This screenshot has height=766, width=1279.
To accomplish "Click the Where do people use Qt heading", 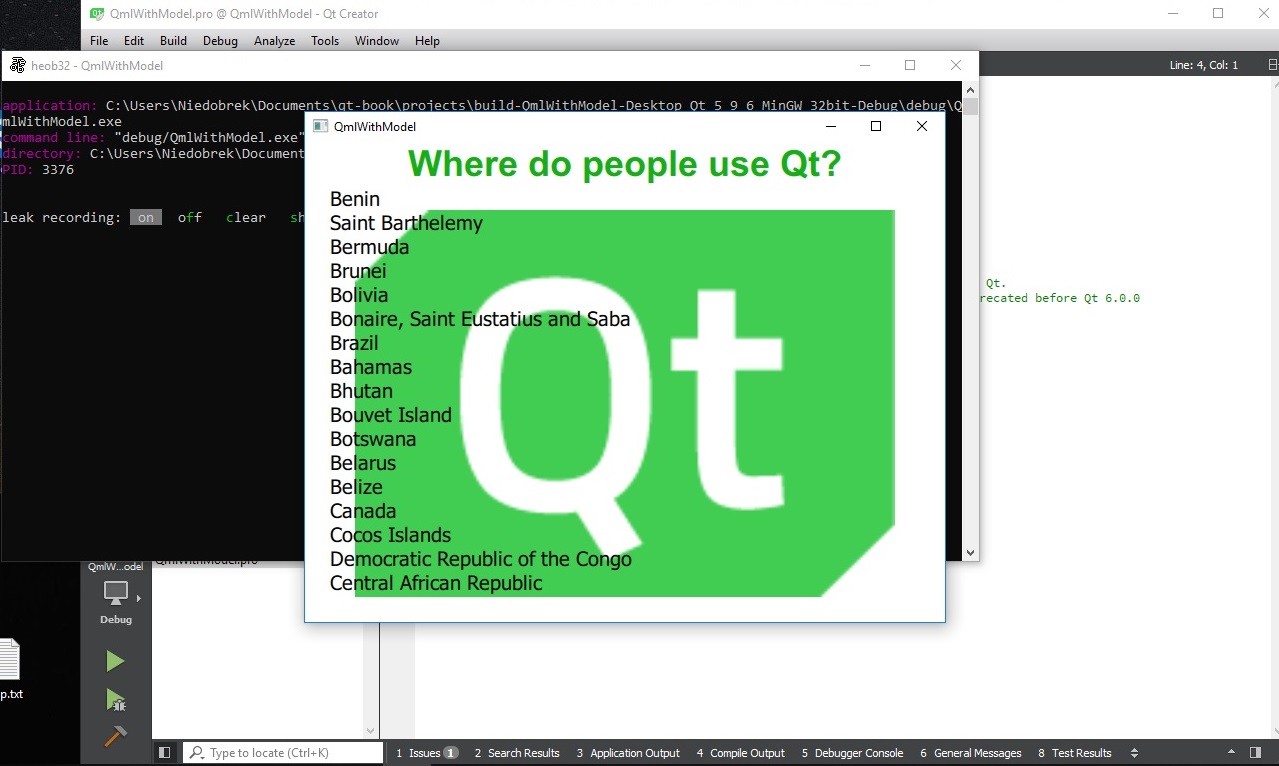I will pos(625,163).
